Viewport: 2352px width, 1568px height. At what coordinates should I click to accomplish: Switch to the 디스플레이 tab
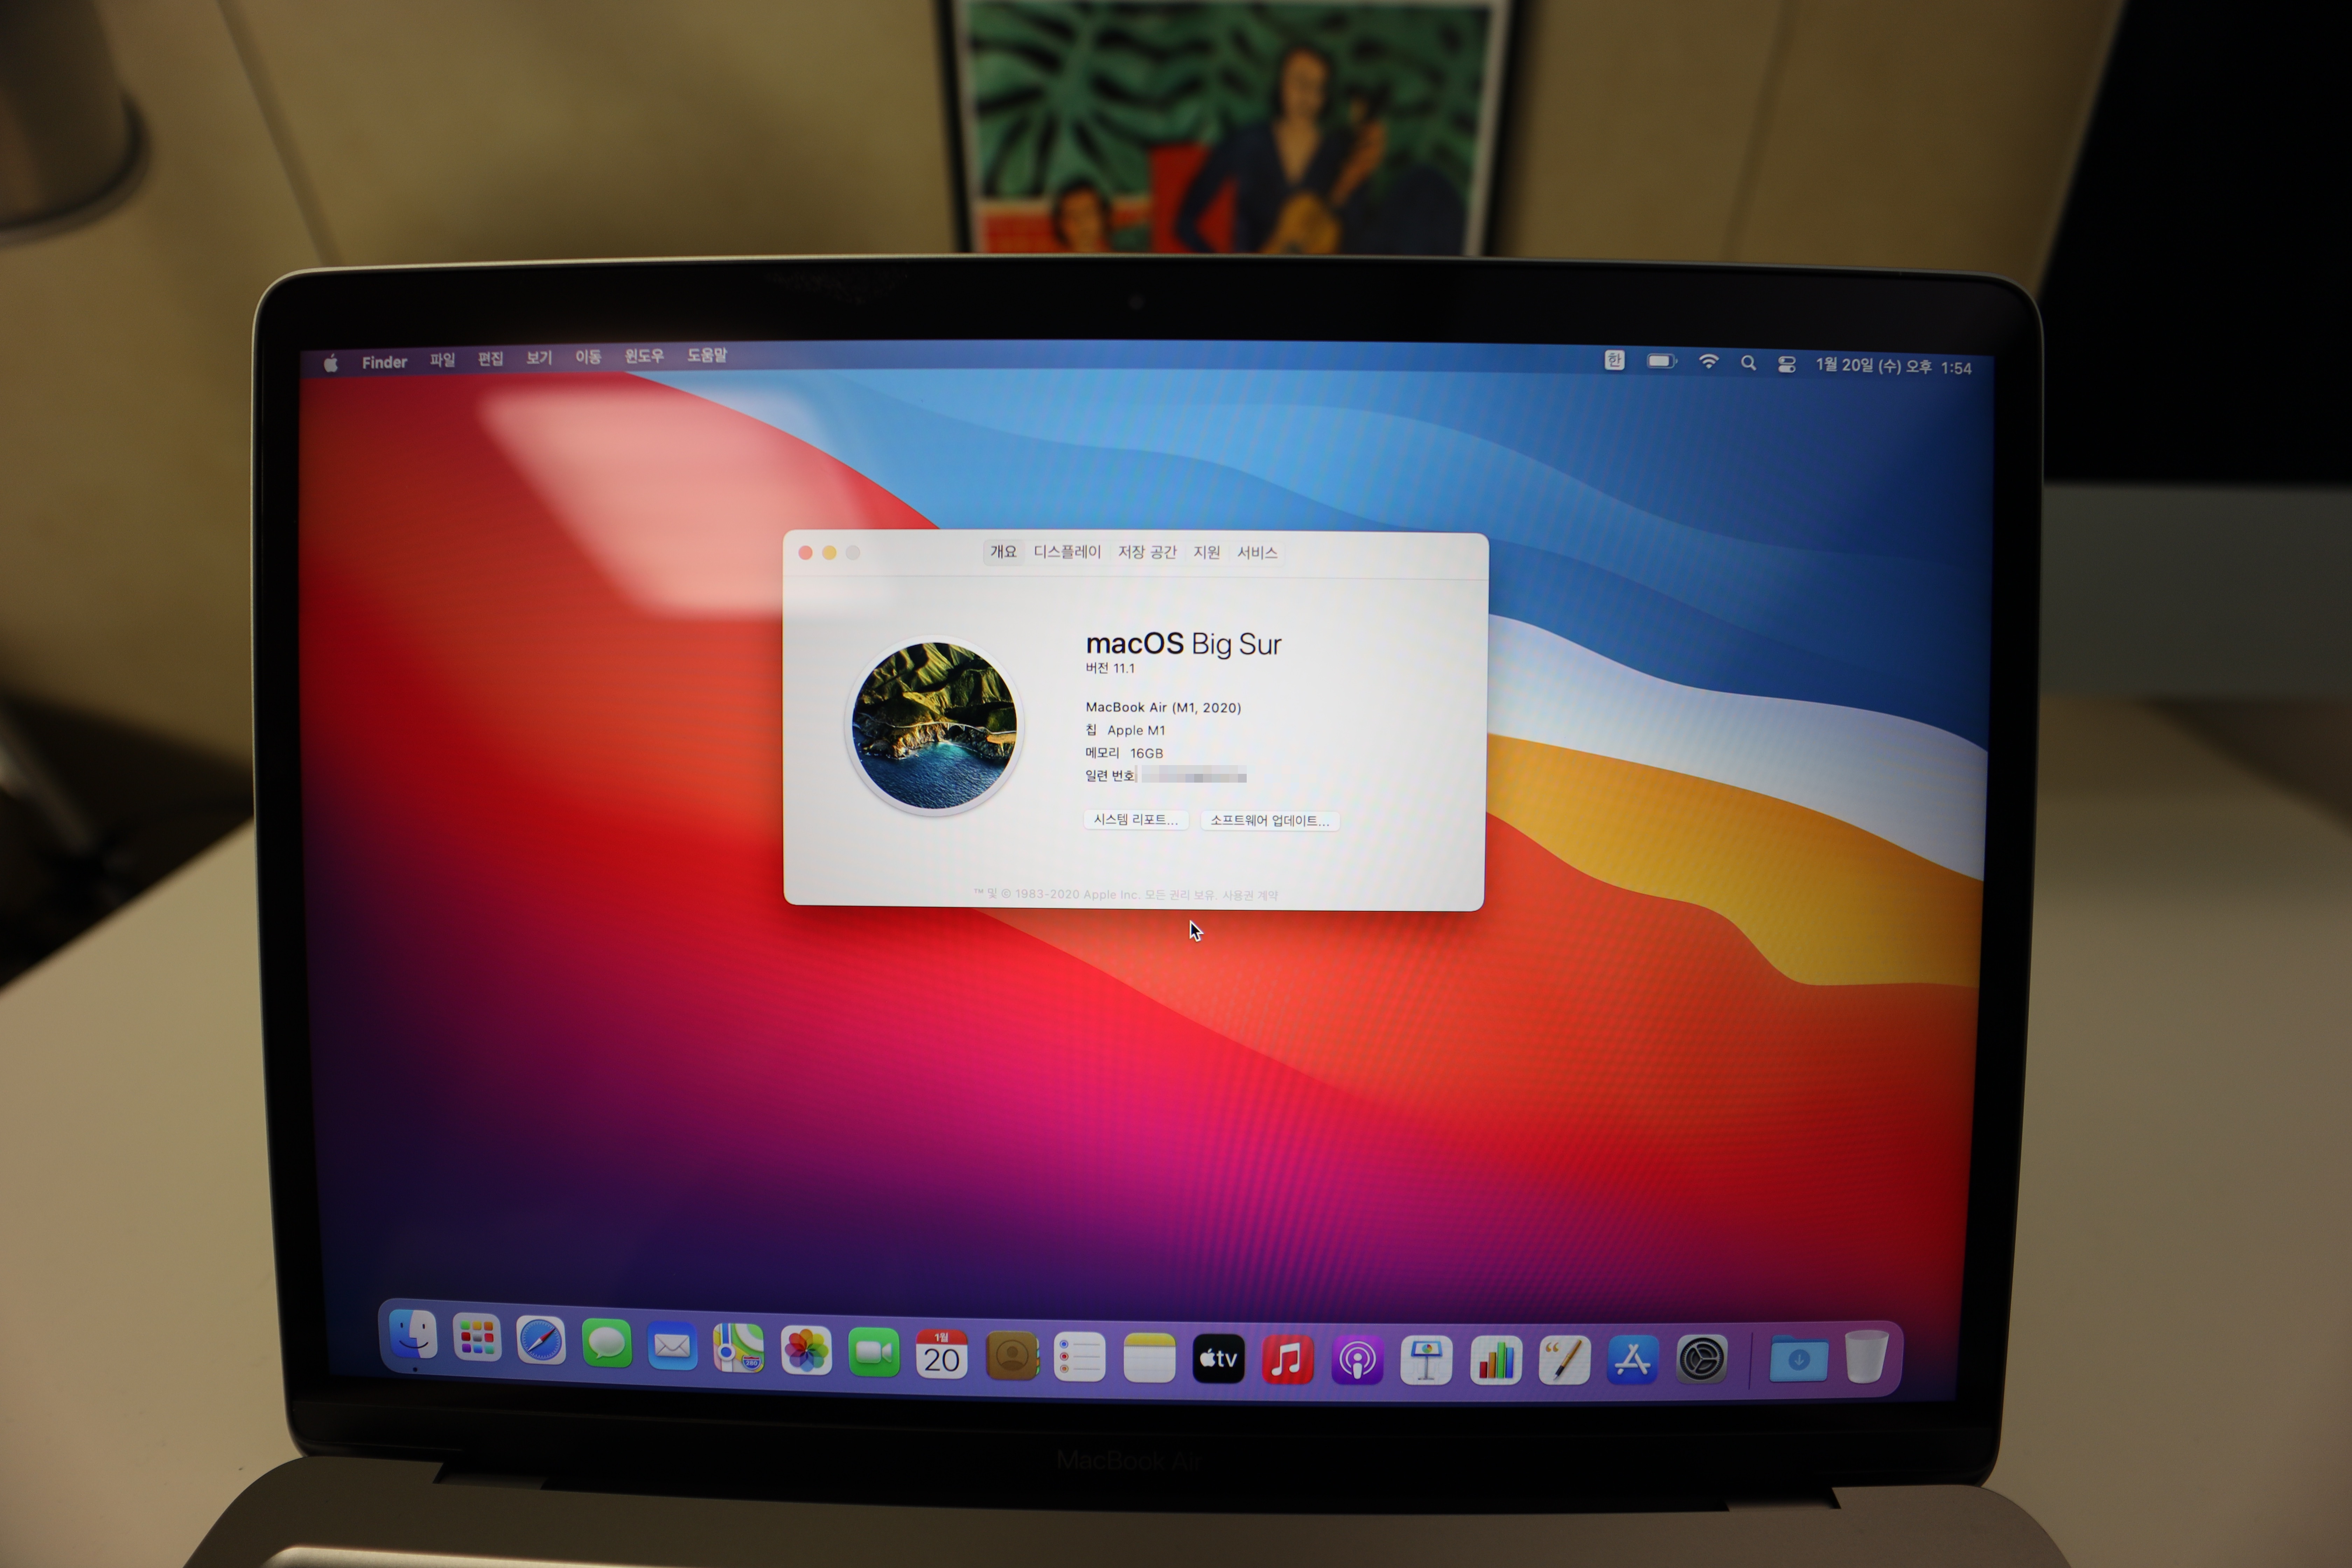tap(1067, 552)
